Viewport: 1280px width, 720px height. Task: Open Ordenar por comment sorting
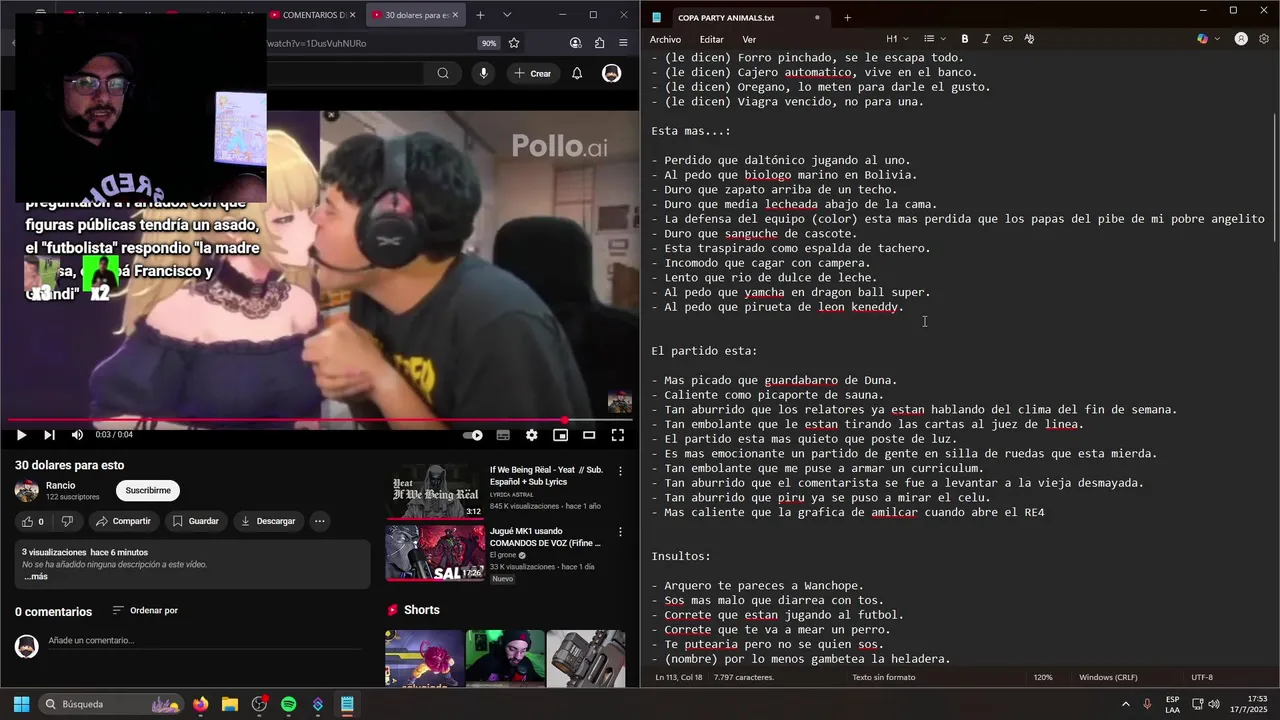pyautogui.click(x=145, y=610)
